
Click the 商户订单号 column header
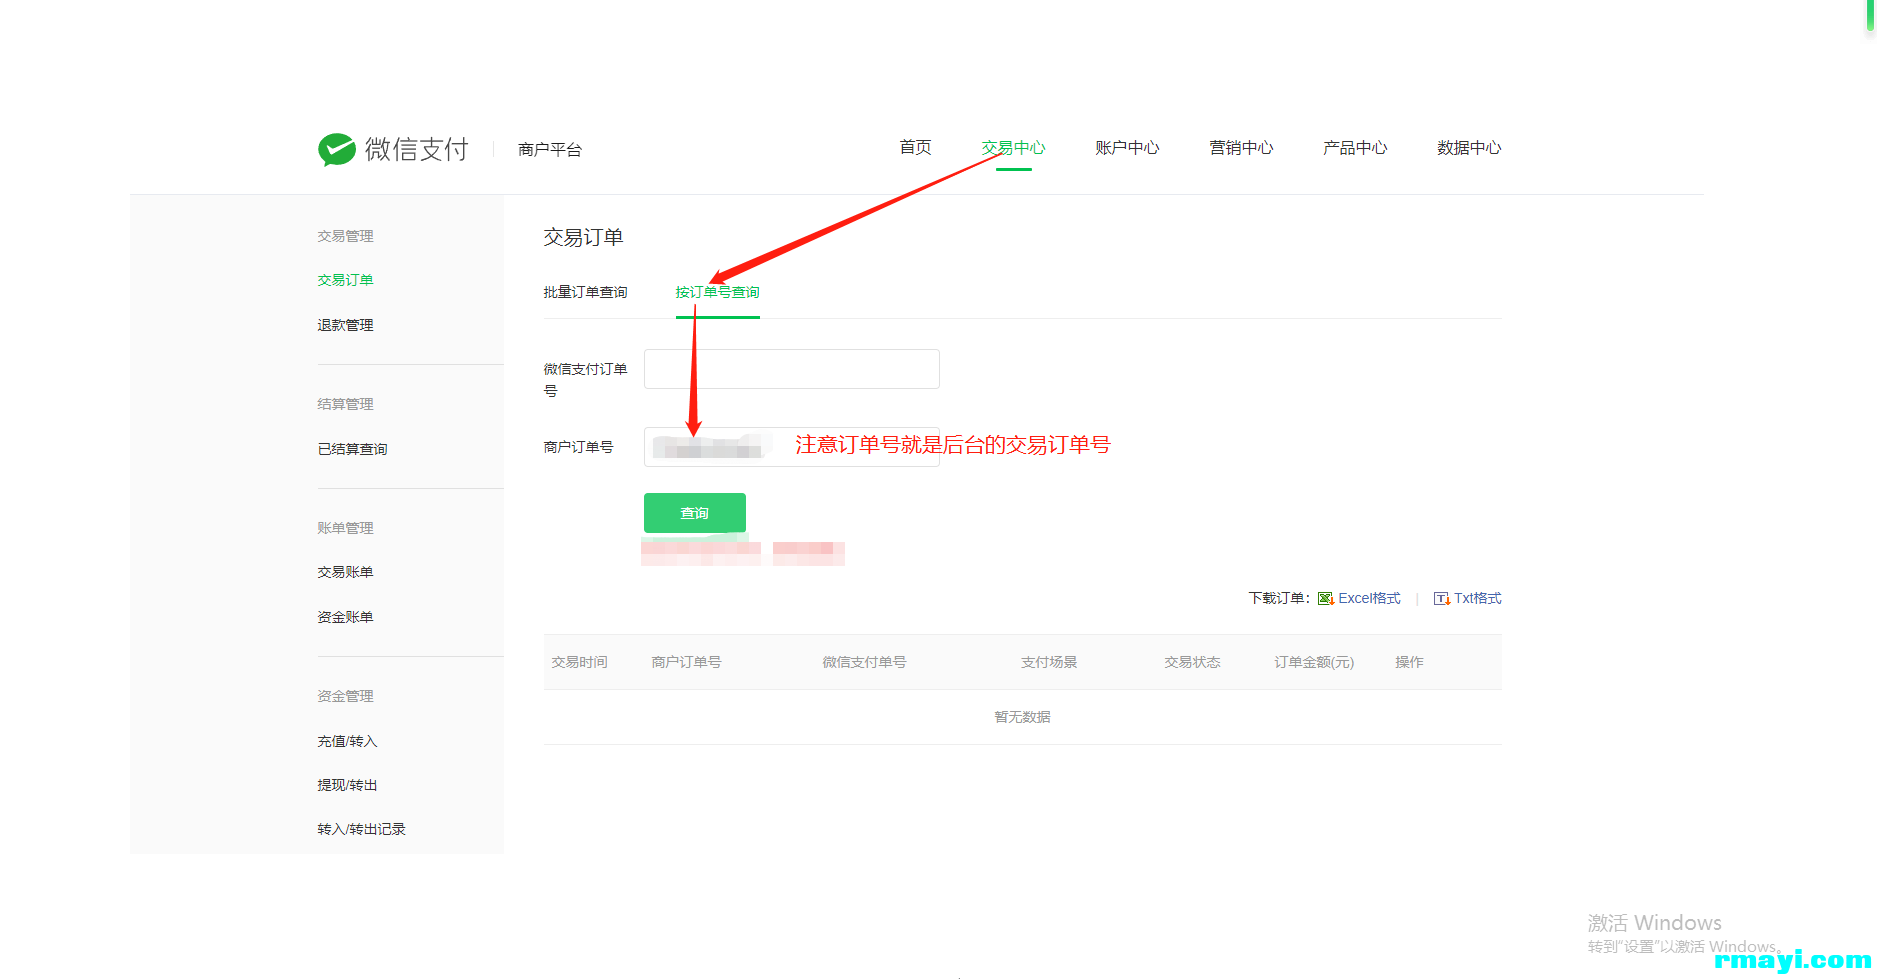[x=686, y=662]
